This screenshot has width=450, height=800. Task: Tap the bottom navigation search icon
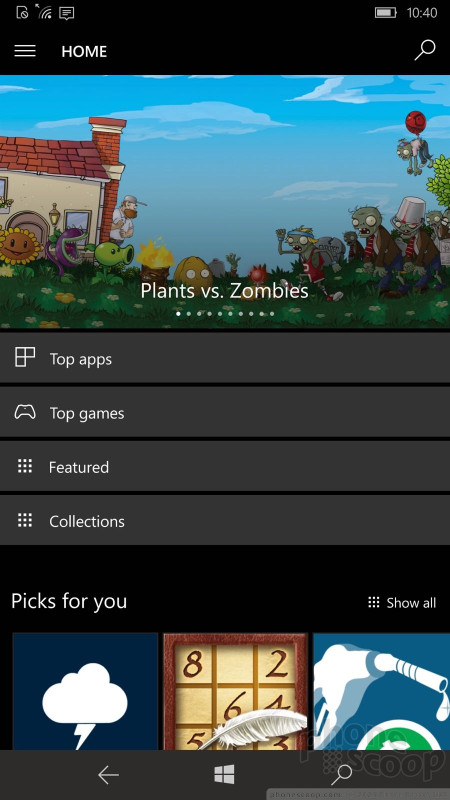pos(341,774)
